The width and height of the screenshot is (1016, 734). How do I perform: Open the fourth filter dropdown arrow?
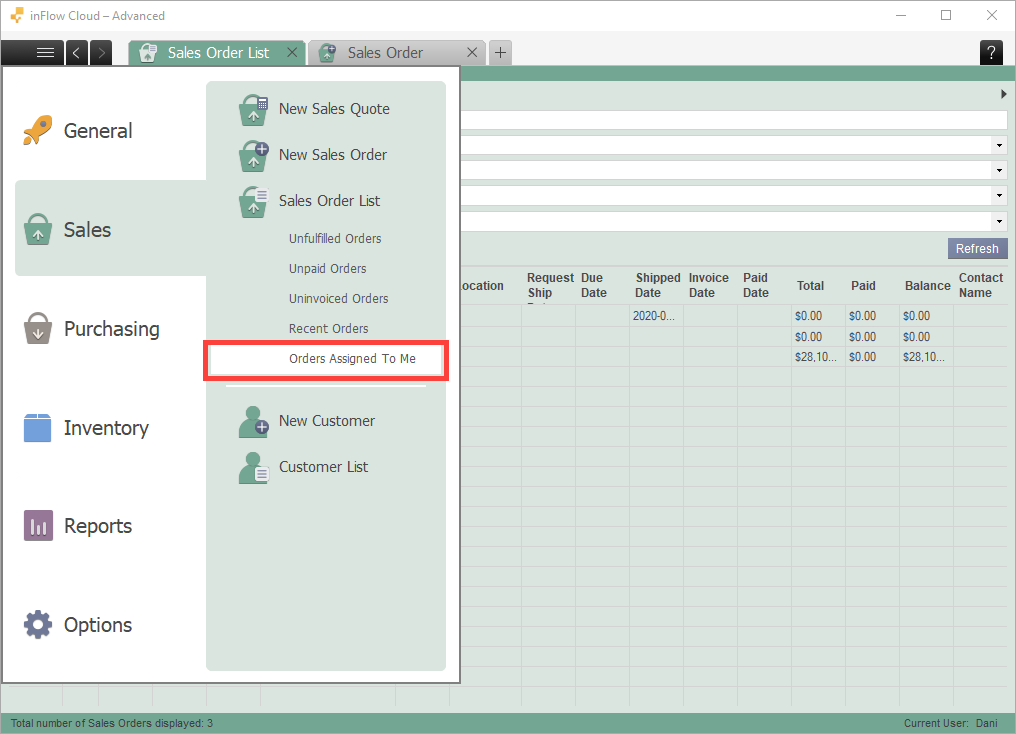pos(999,222)
